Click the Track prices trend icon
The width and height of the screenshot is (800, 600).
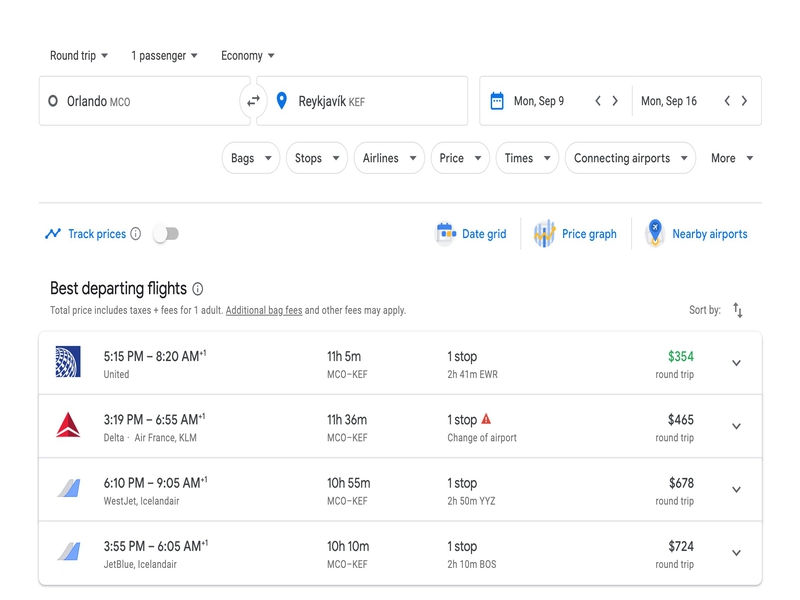coord(53,234)
